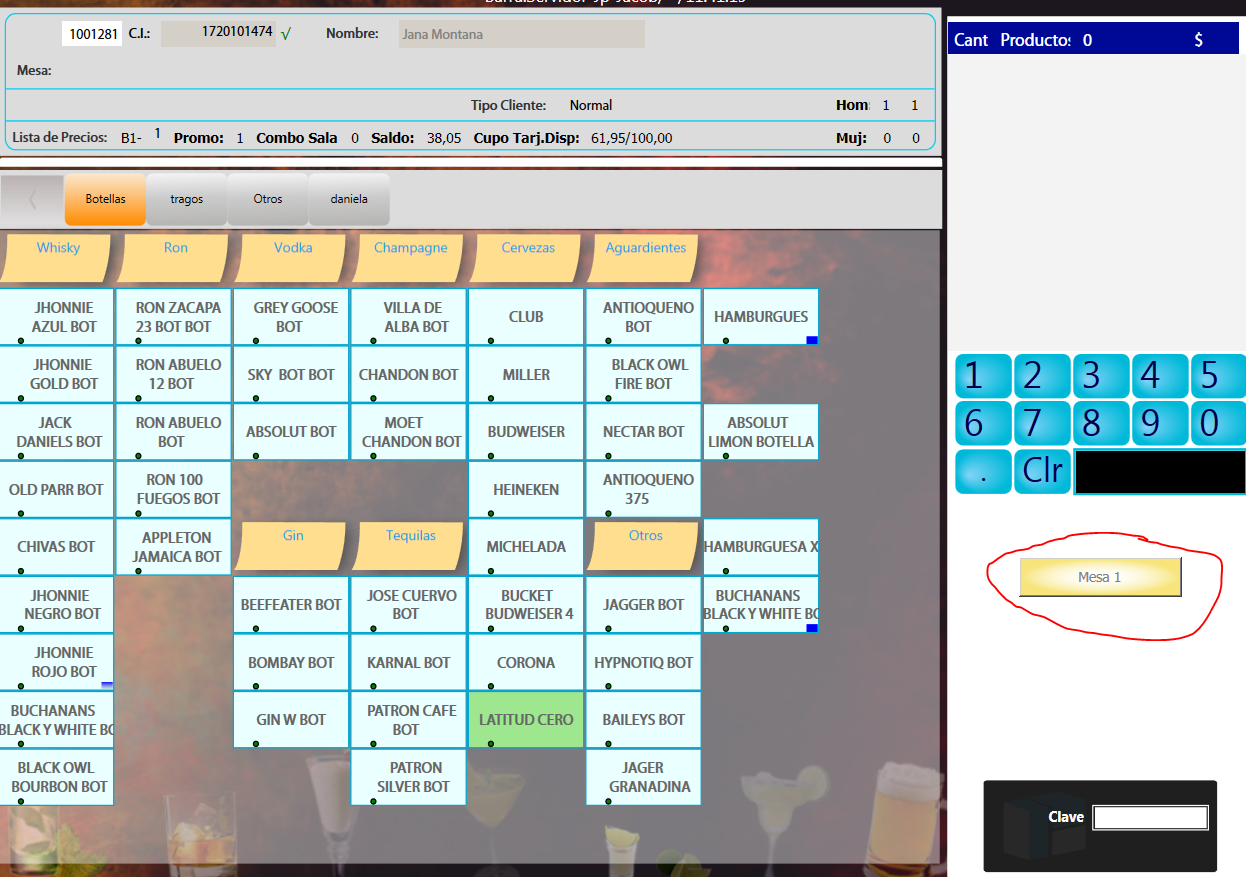Add BLACK OWL BOURBON BOT product

[57, 777]
